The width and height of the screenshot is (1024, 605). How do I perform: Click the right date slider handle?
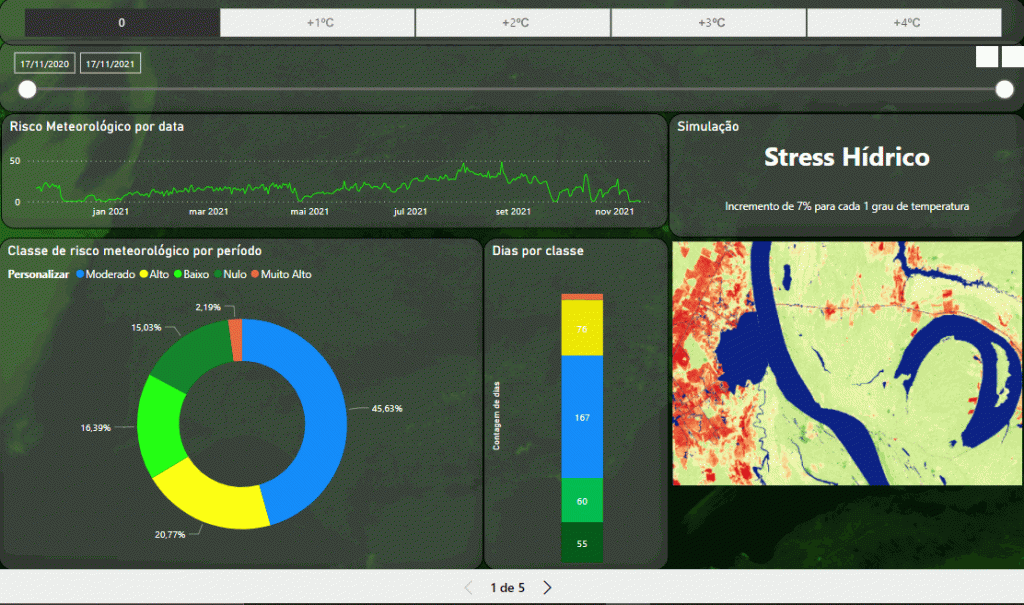[x=1004, y=90]
